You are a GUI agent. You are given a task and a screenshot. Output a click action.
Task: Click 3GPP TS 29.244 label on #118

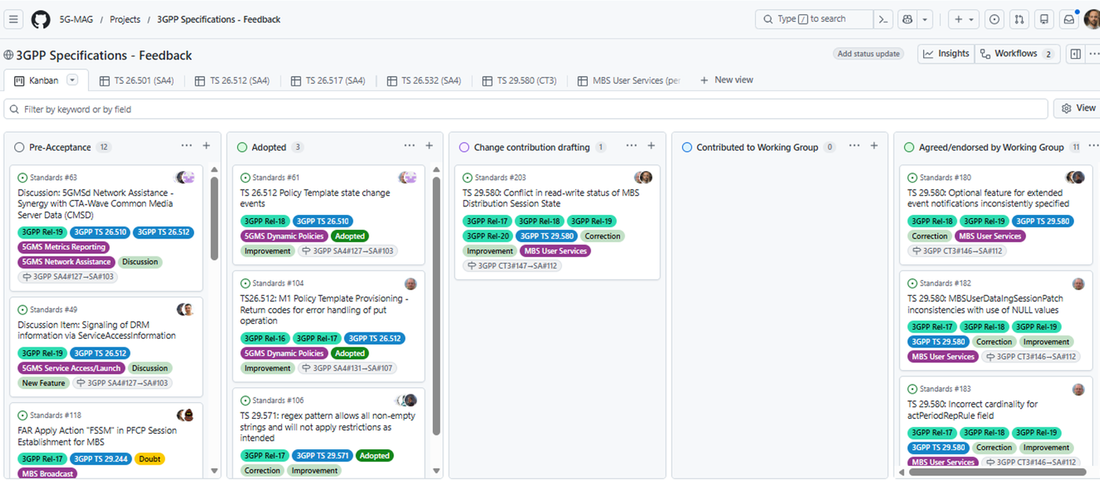click(100, 459)
